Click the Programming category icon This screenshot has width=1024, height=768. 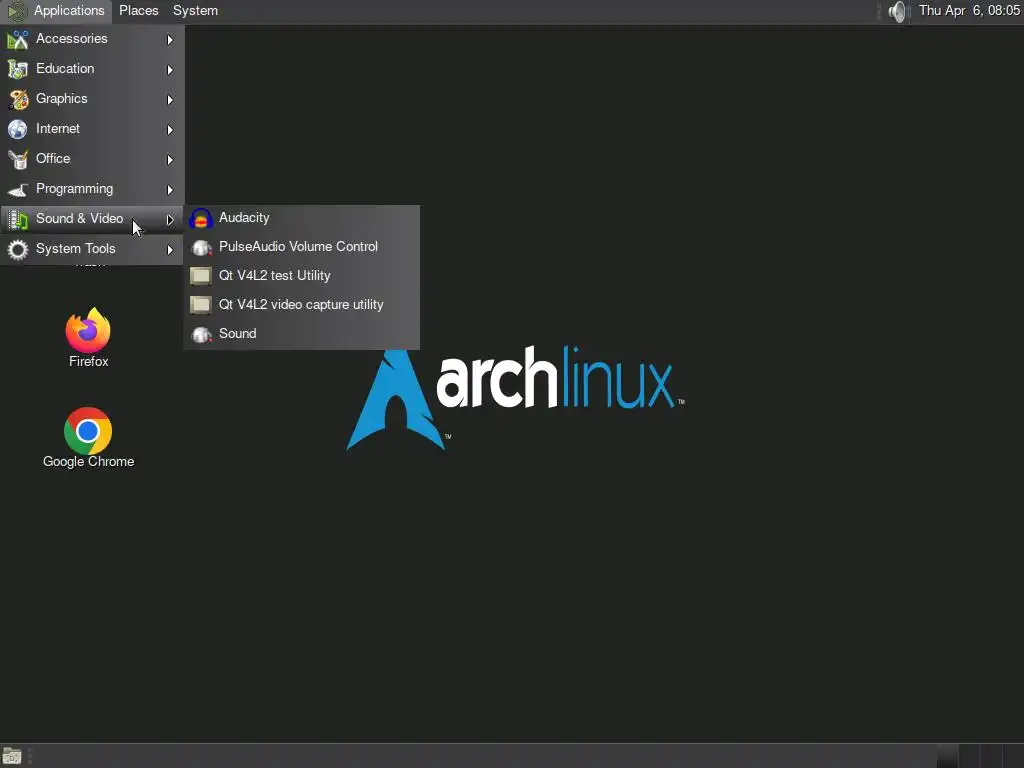[x=18, y=189]
